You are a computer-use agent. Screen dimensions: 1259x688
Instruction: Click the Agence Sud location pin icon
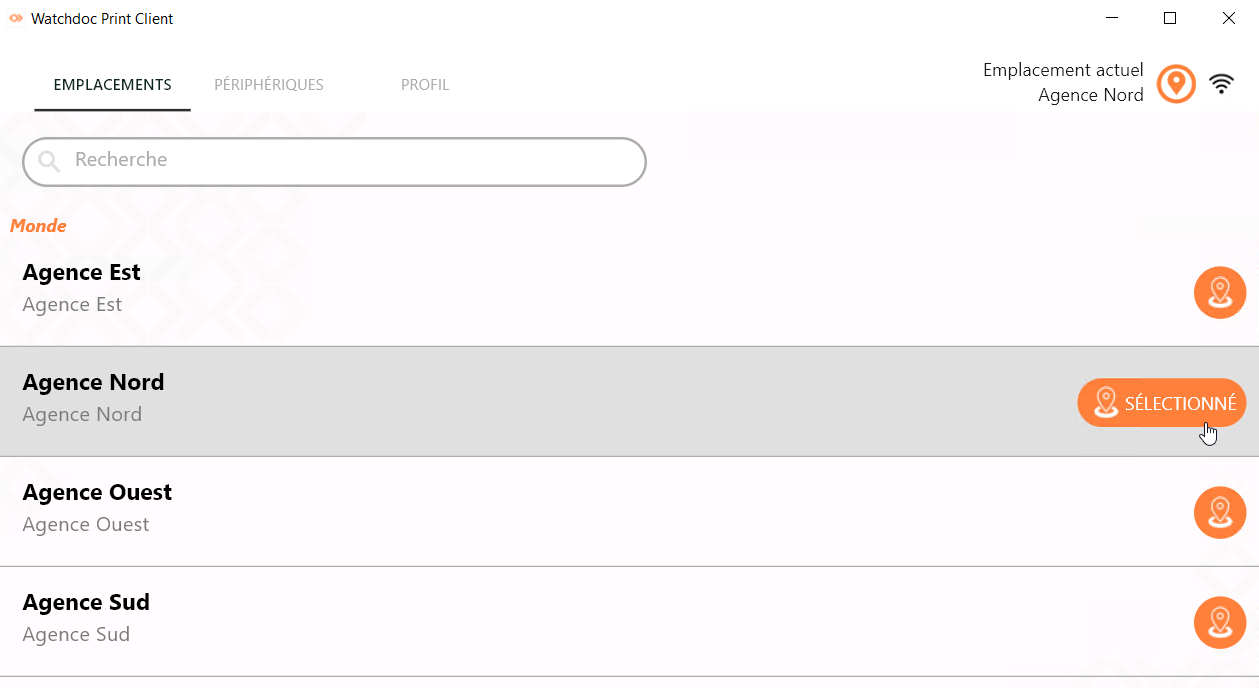click(1219, 623)
